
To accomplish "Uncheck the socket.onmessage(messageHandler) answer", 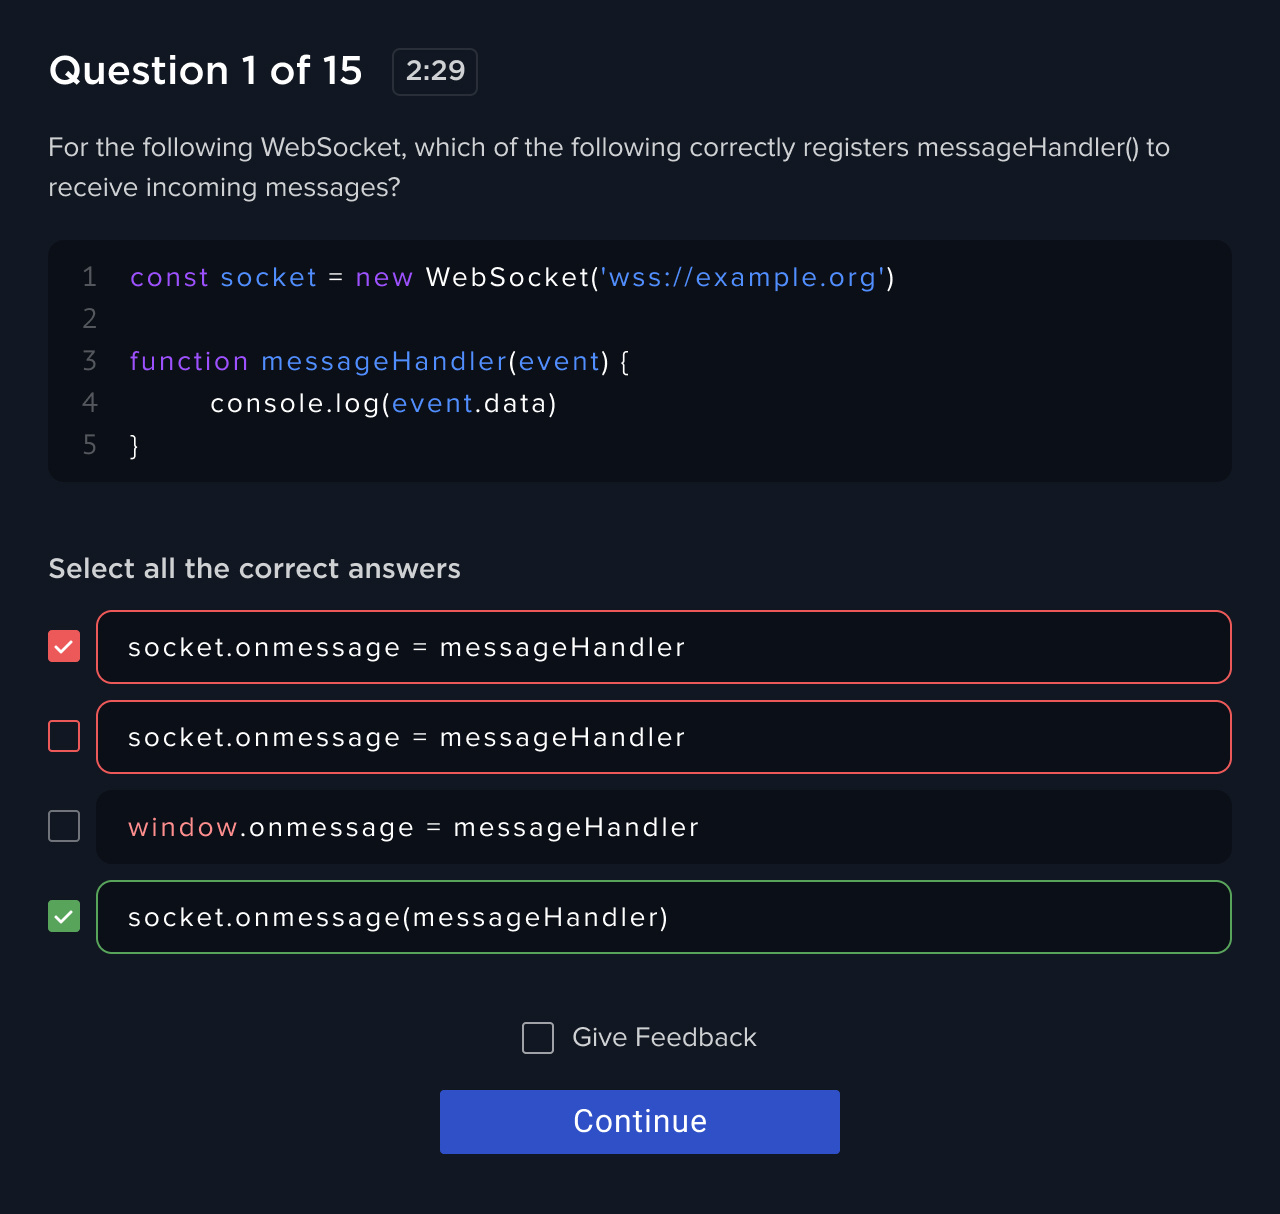I will 64,916.
